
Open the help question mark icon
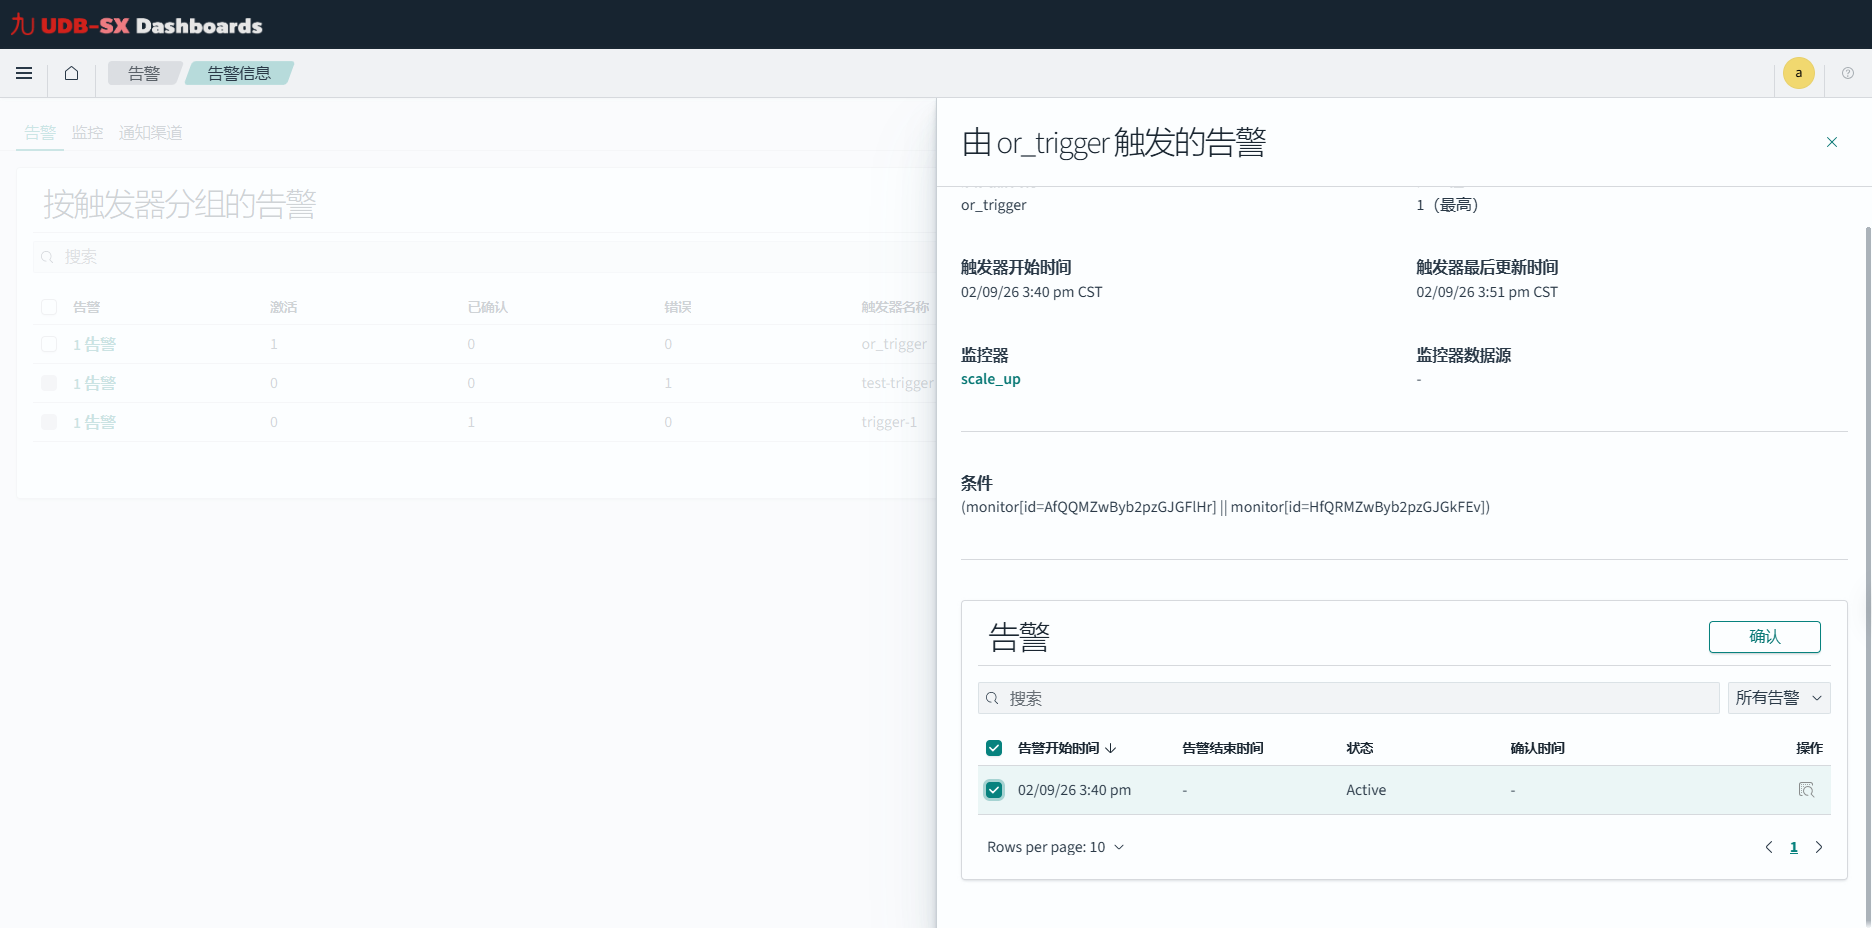click(x=1847, y=73)
